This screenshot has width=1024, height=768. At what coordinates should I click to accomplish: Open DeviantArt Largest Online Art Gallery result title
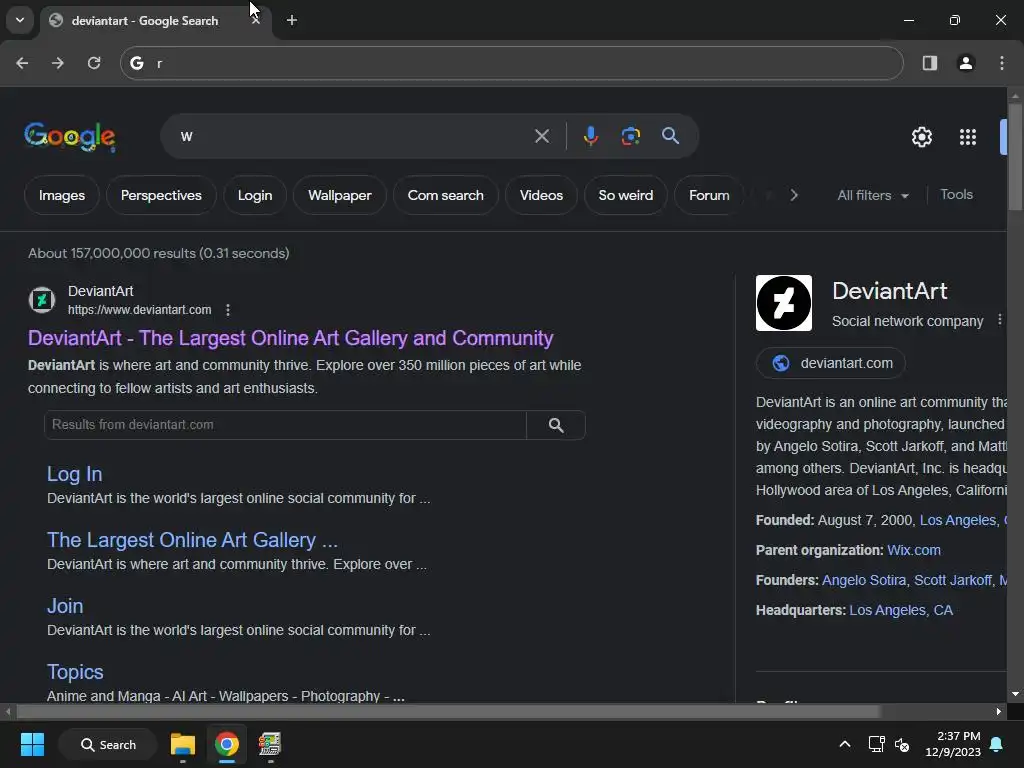291,338
